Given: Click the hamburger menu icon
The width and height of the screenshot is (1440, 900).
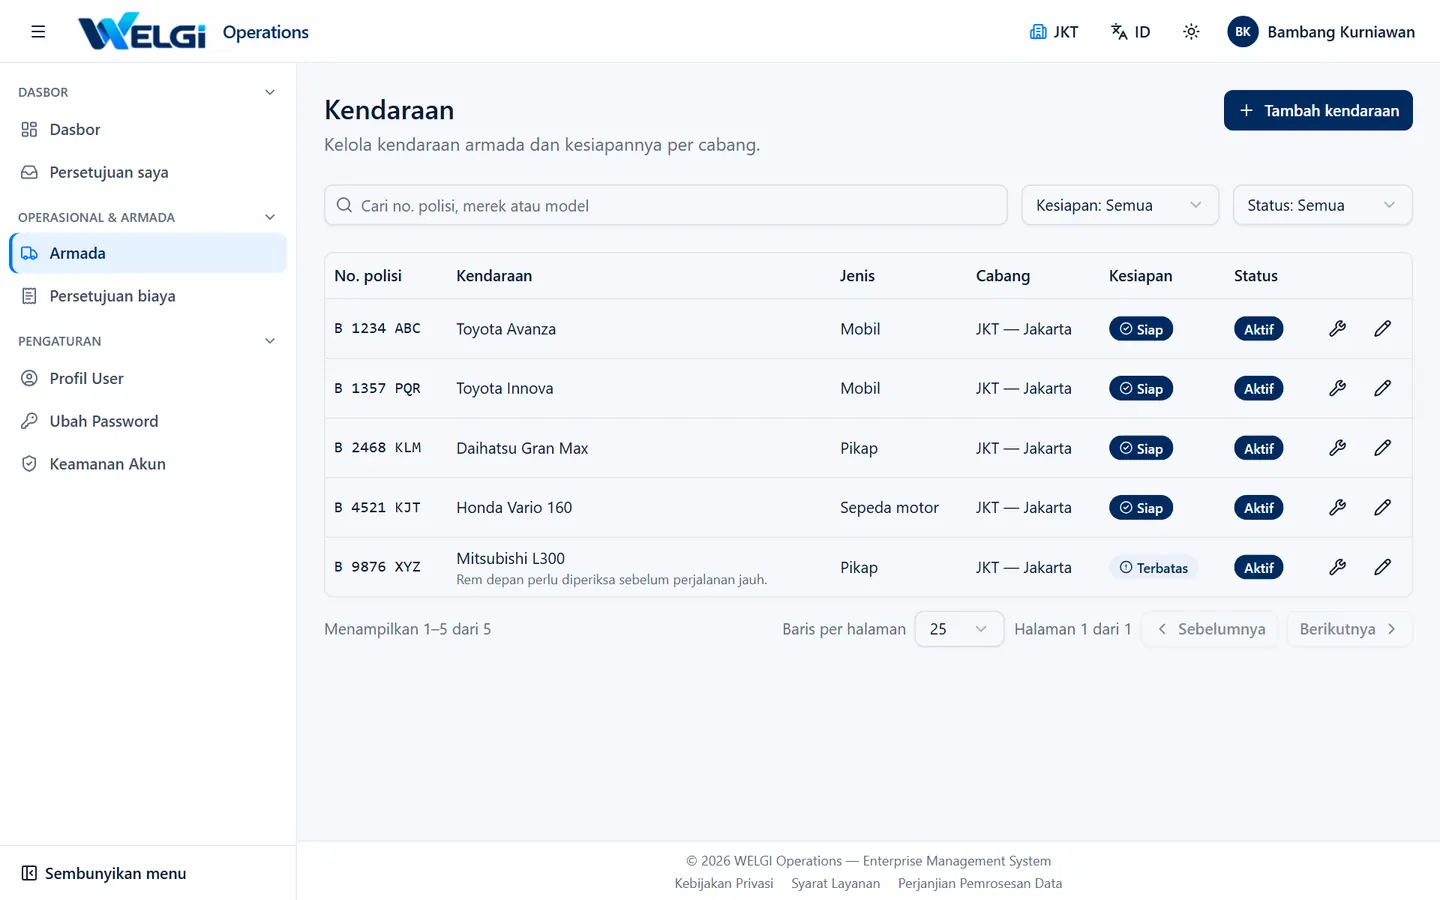Looking at the screenshot, I should pos(38,32).
